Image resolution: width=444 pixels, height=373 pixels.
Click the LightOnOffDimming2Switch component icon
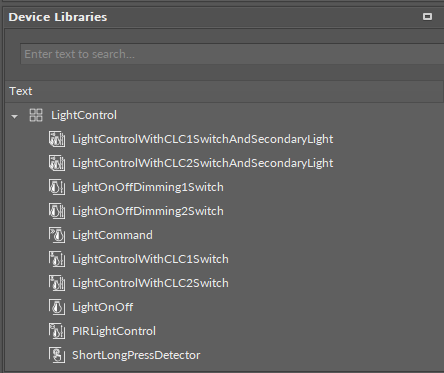57,211
